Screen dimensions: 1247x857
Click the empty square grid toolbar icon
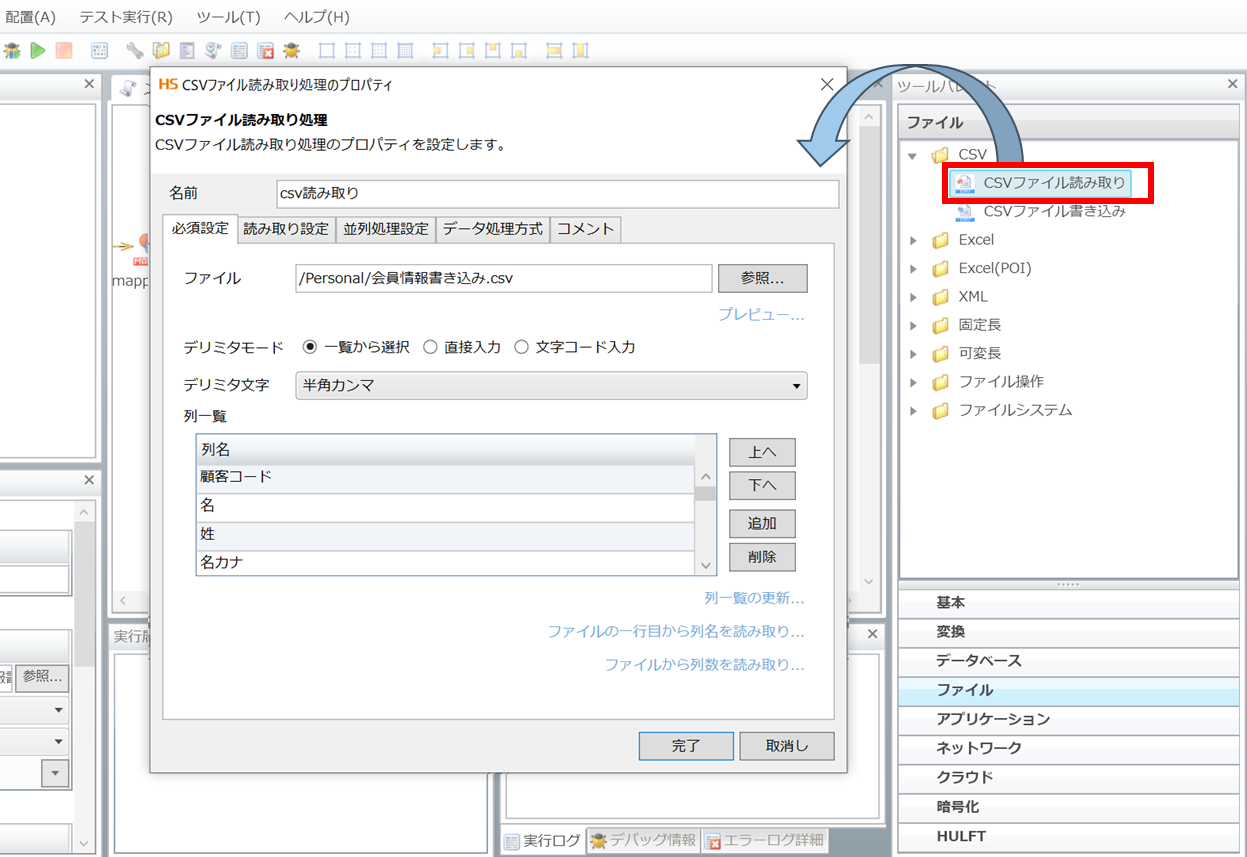[327, 50]
